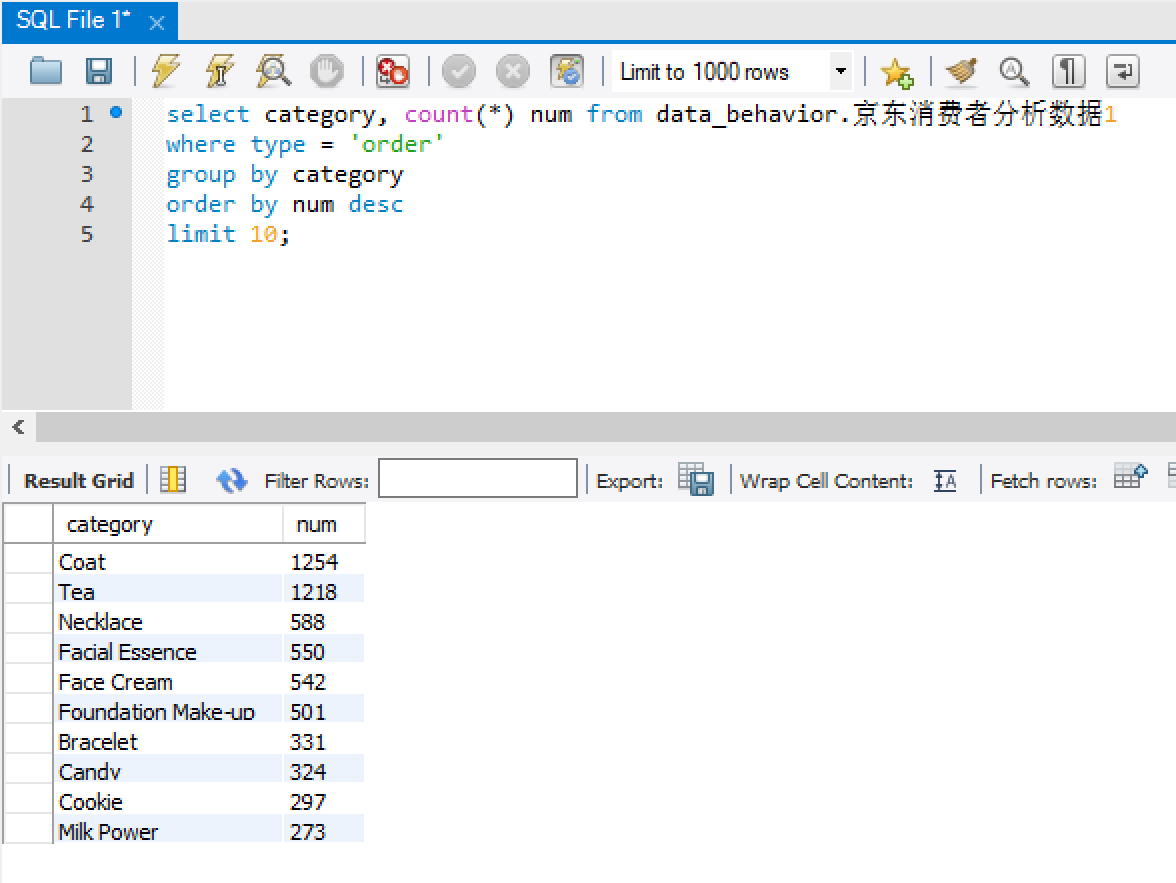Toggle result grid columns view icon
This screenshot has height=883, width=1176.
tap(173, 479)
